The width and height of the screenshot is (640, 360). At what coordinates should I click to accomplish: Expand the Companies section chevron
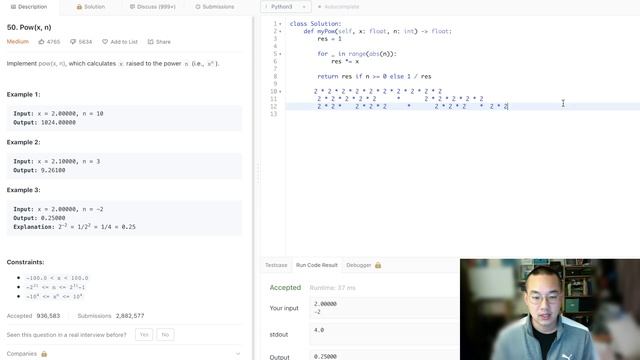[238, 354]
